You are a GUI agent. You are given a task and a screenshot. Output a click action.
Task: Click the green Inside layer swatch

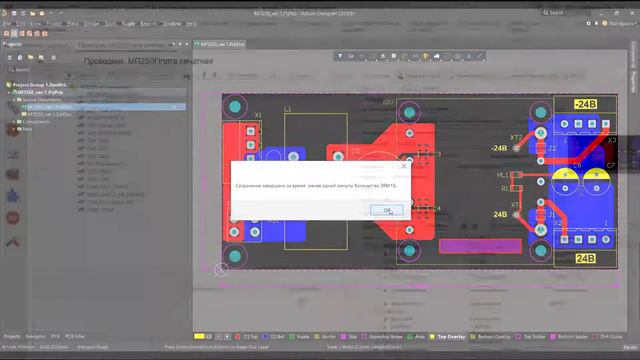click(292, 337)
